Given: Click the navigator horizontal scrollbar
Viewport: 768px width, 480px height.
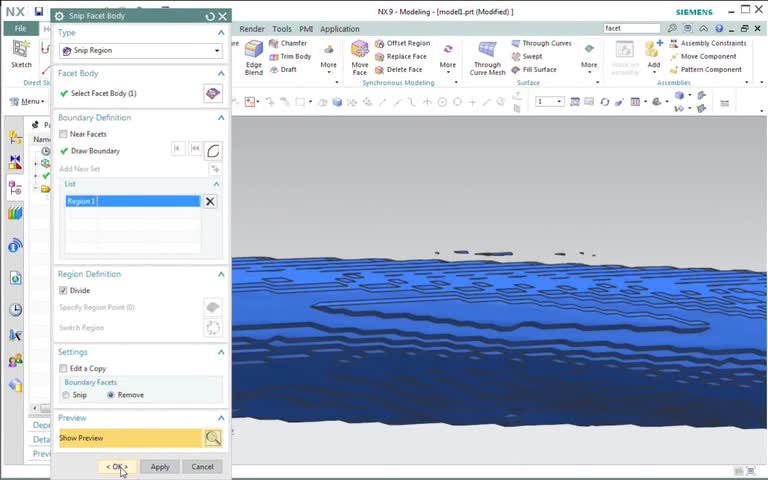Looking at the screenshot, I should [x=41, y=408].
